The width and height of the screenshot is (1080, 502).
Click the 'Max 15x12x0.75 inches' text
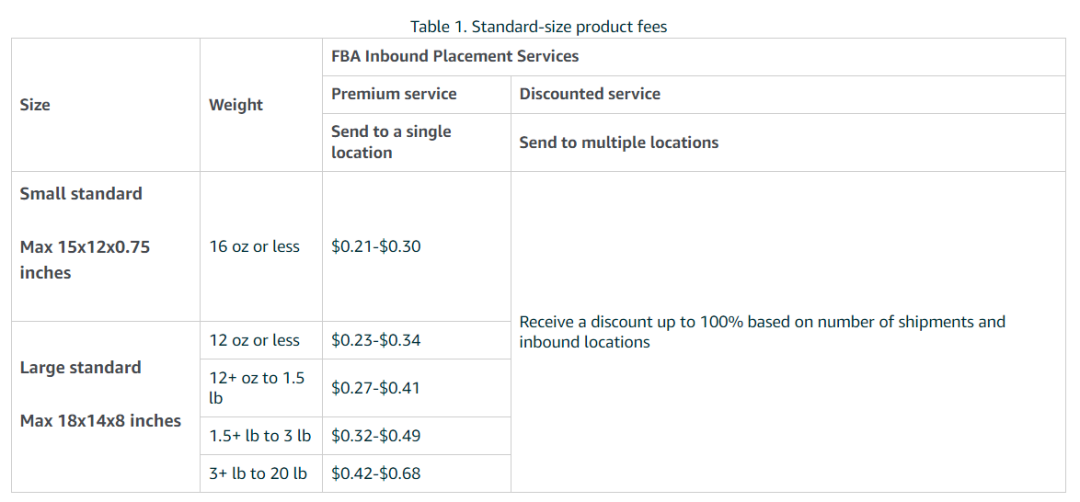(85, 259)
